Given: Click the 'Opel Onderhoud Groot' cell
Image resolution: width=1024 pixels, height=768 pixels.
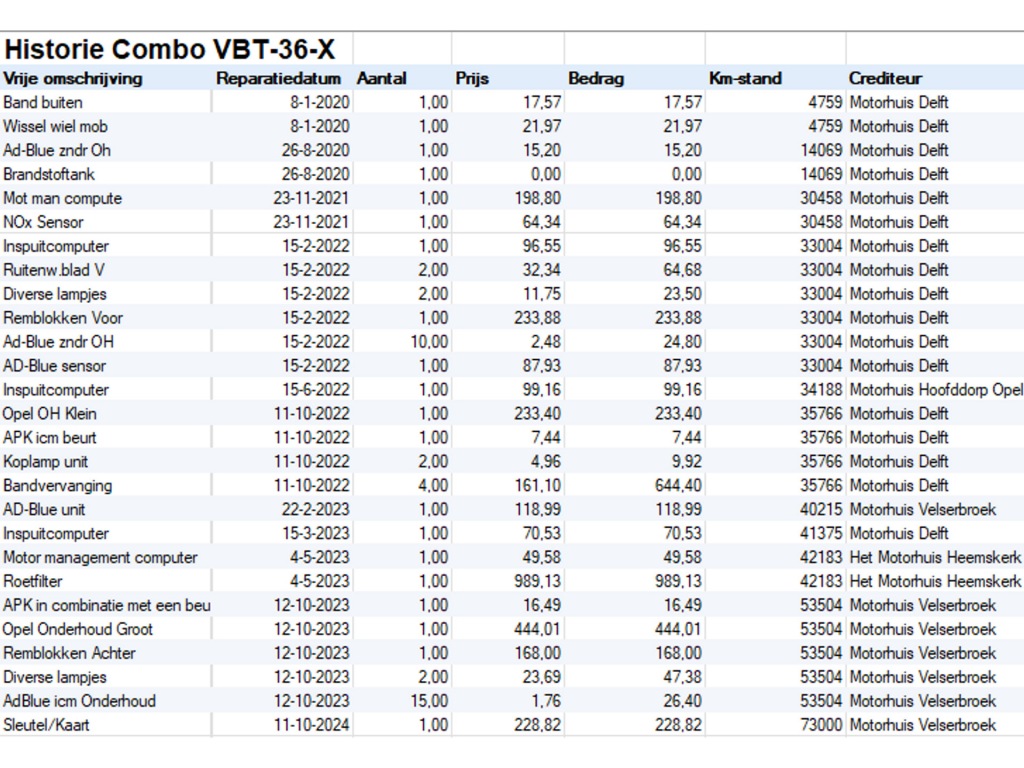Looking at the screenshot, I should (78, 629).
